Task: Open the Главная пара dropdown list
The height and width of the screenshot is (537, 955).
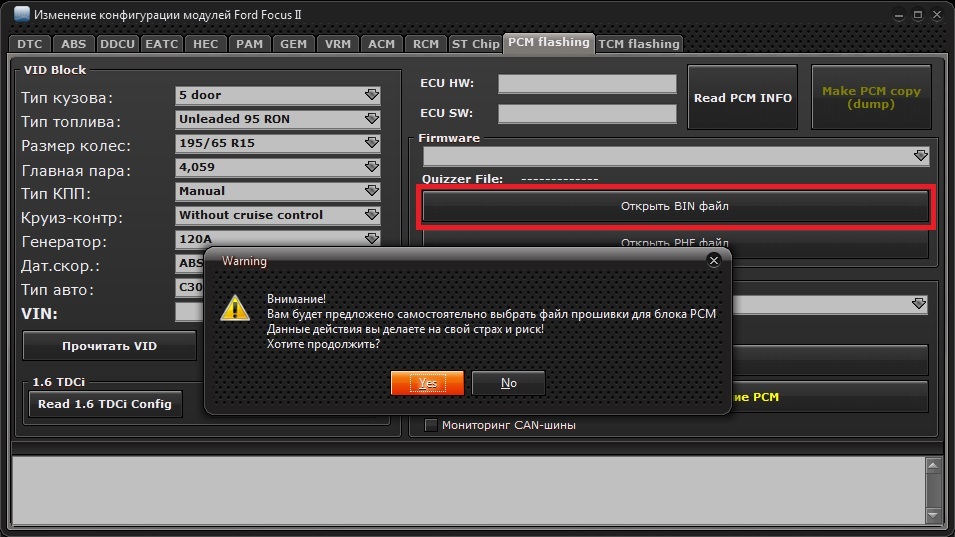Action: (x=372, y=167)
